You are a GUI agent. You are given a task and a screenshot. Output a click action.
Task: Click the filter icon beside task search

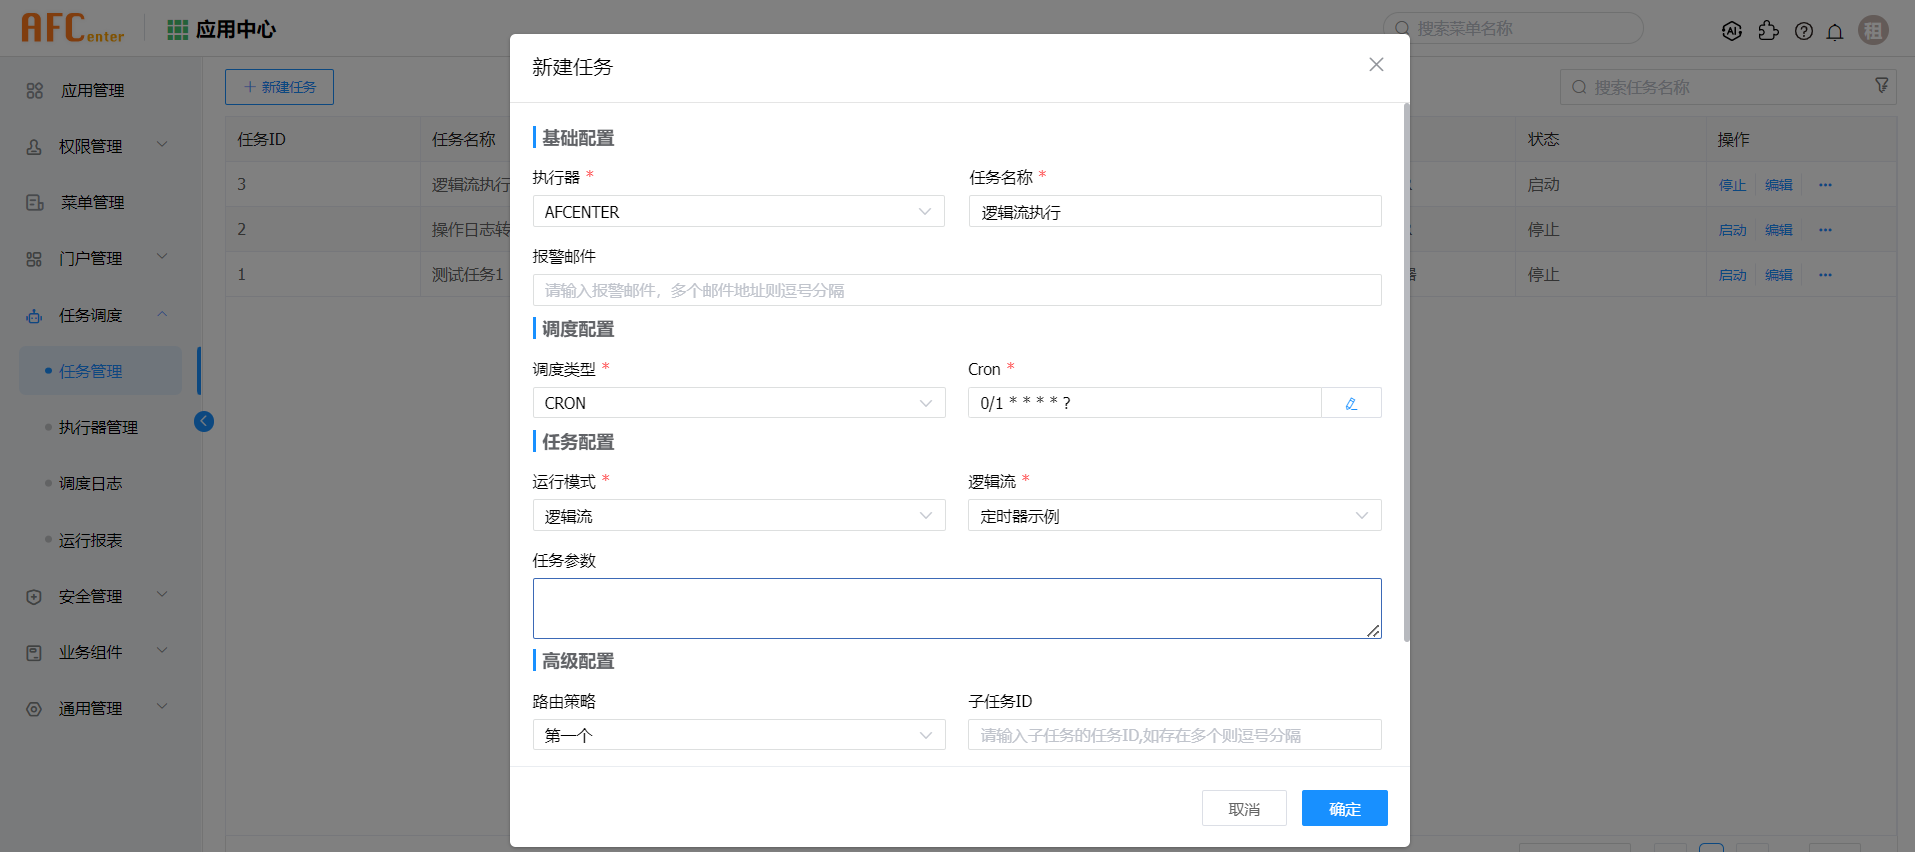[x=1881, y=86]
